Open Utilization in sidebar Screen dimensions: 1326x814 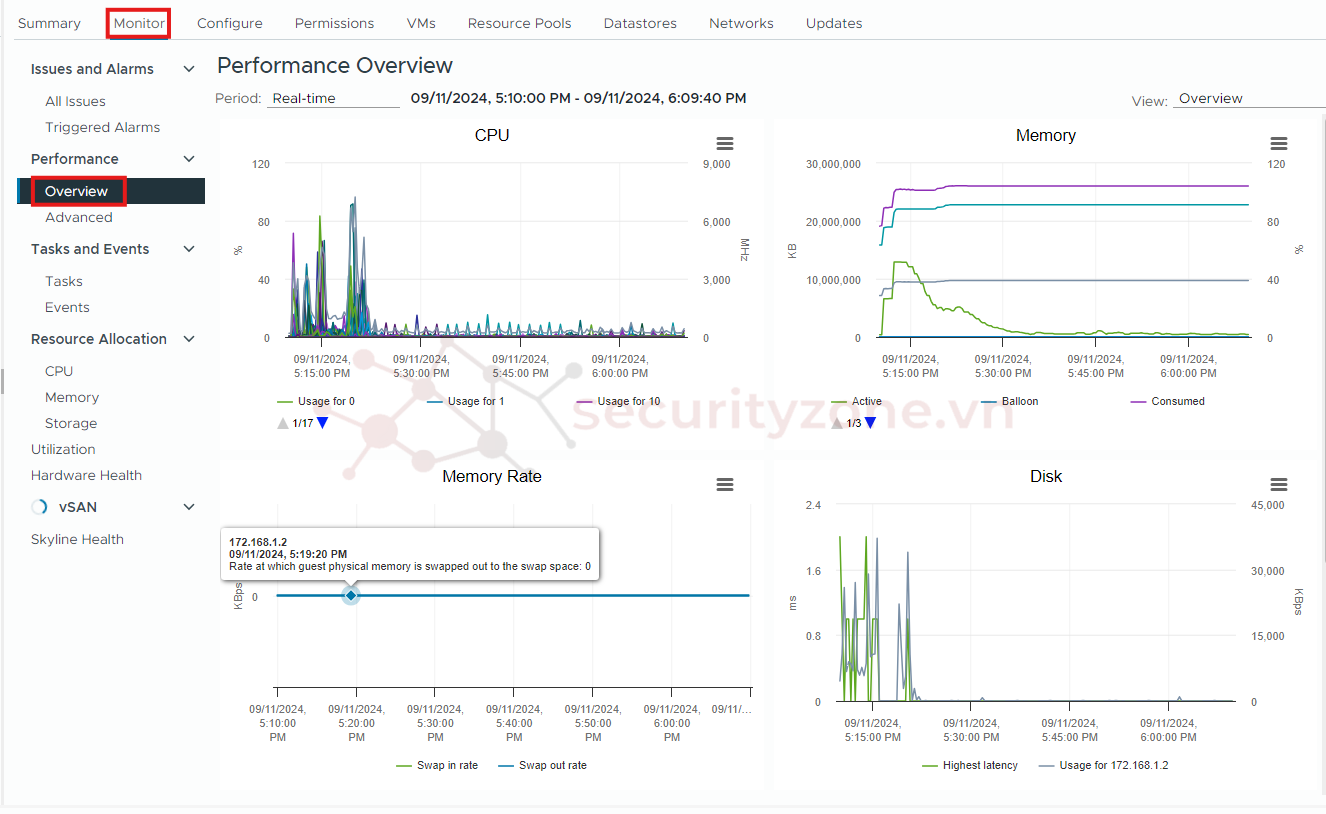63,449
